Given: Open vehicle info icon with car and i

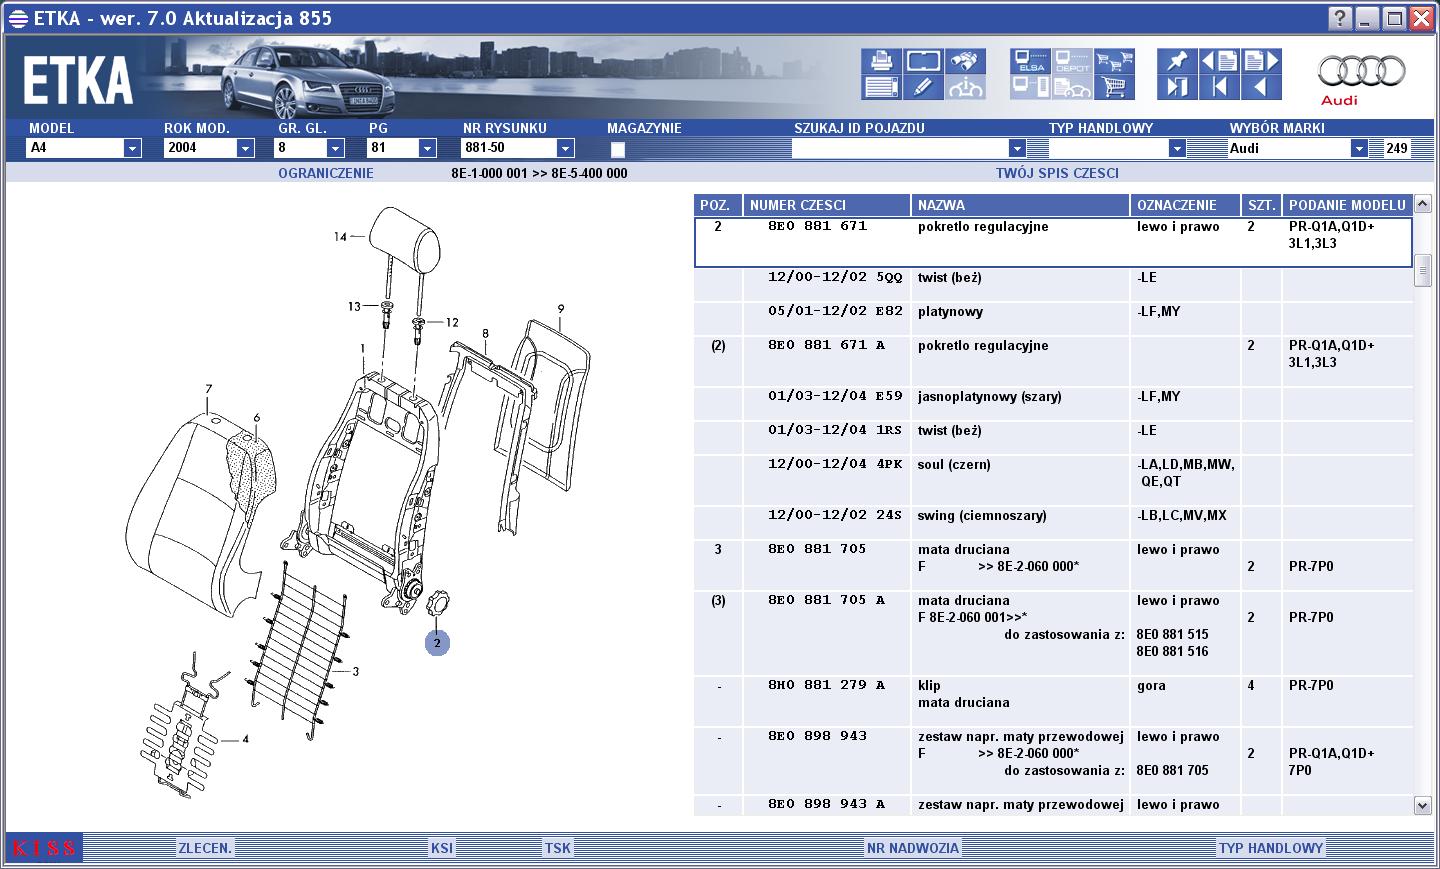Looking at the screenshot, I should (x=965, y=87).
